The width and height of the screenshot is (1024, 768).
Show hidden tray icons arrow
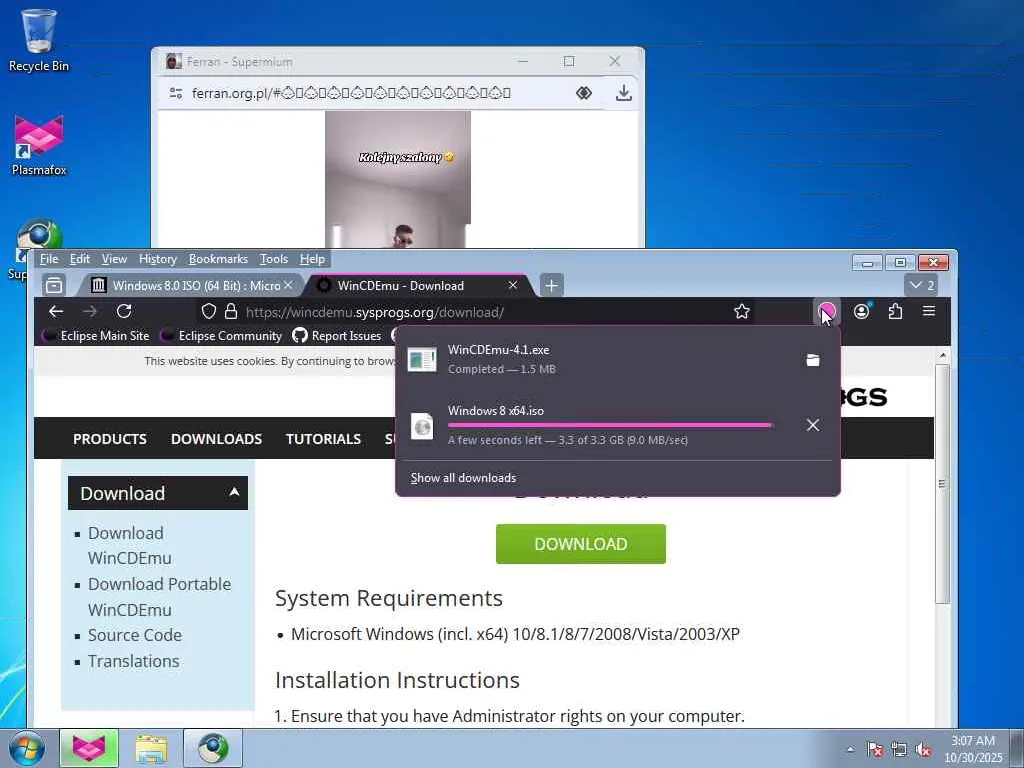850,749
